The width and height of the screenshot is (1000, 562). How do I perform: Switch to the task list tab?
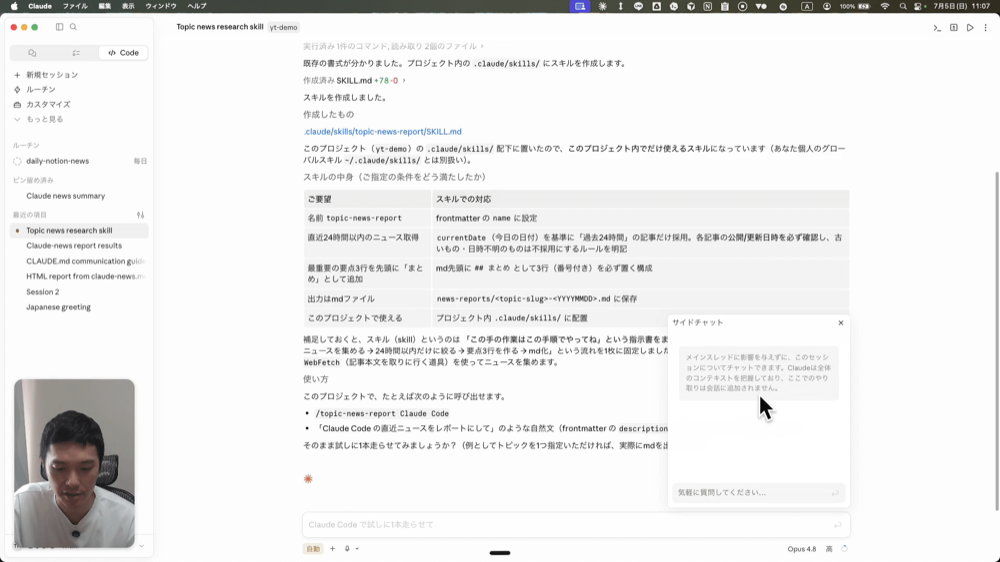76,53
